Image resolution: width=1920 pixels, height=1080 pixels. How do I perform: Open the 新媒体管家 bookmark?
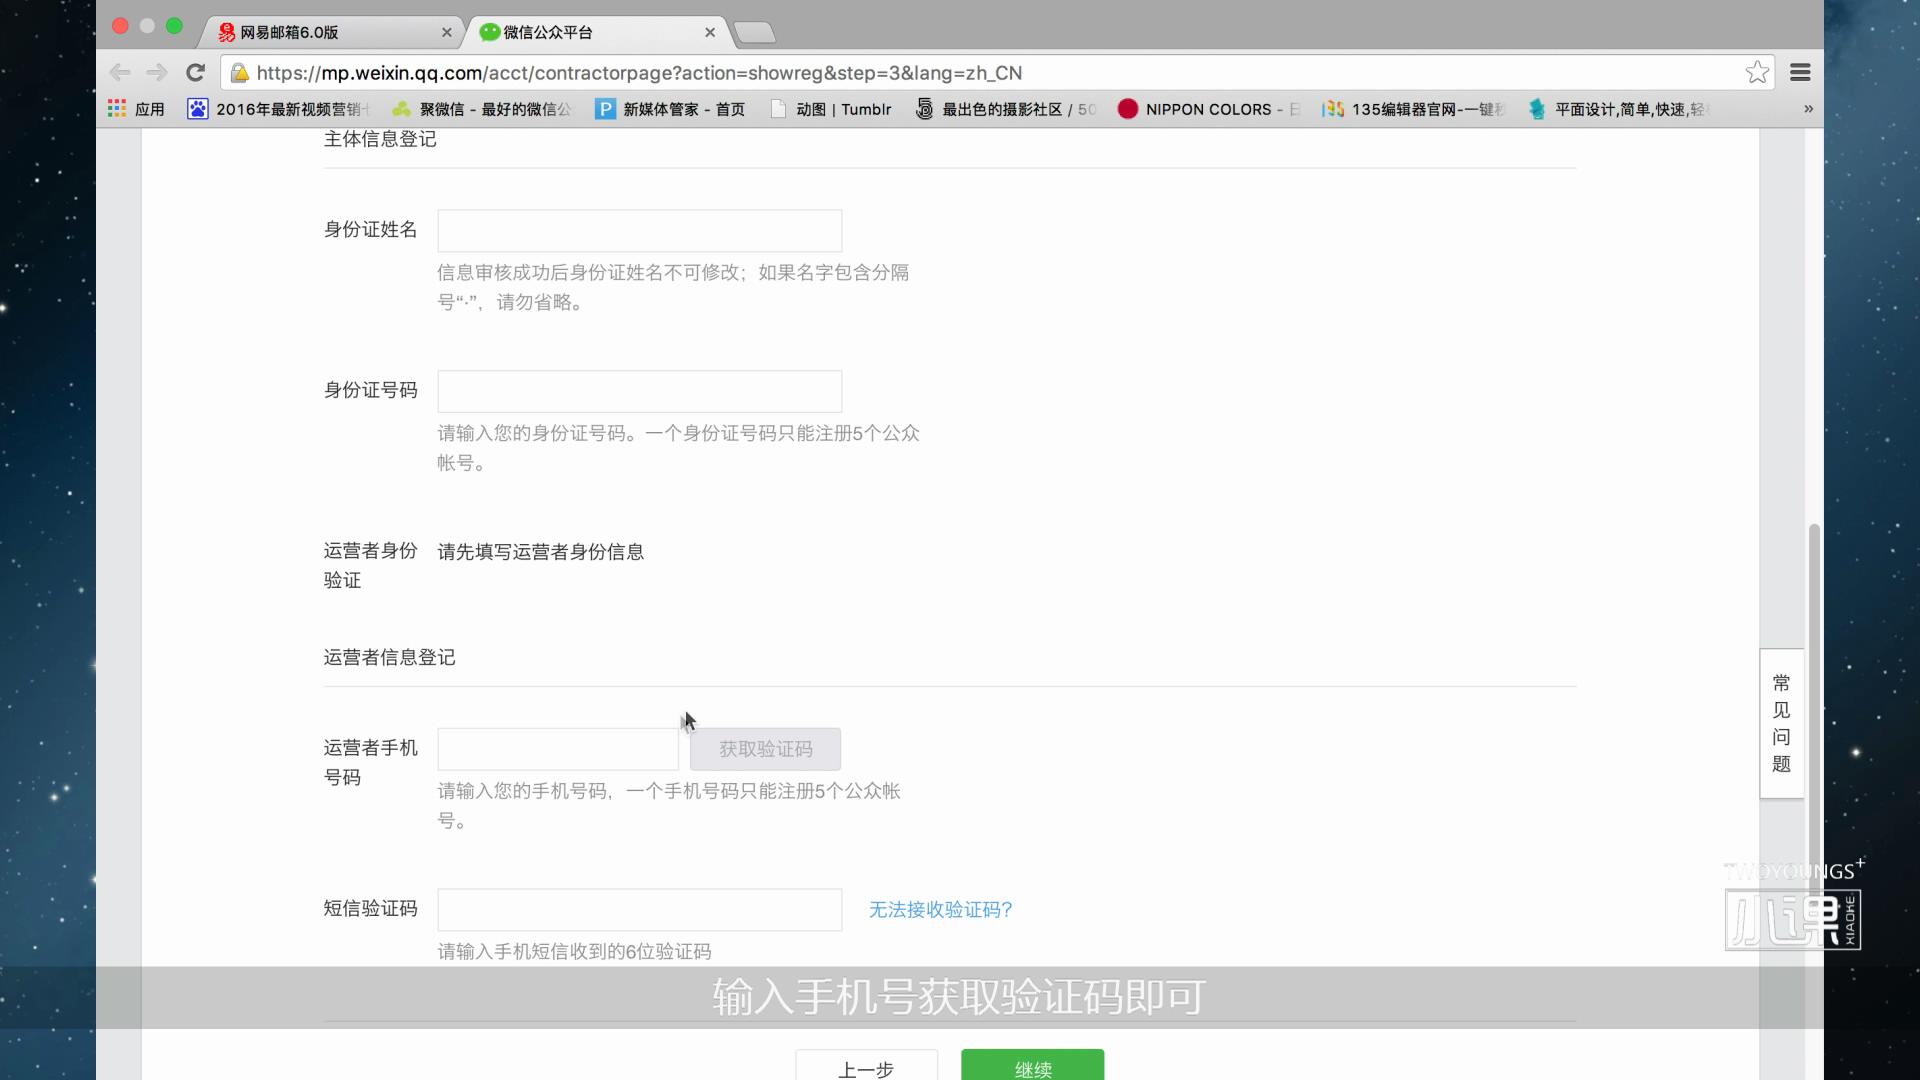(x=669, y=109)
